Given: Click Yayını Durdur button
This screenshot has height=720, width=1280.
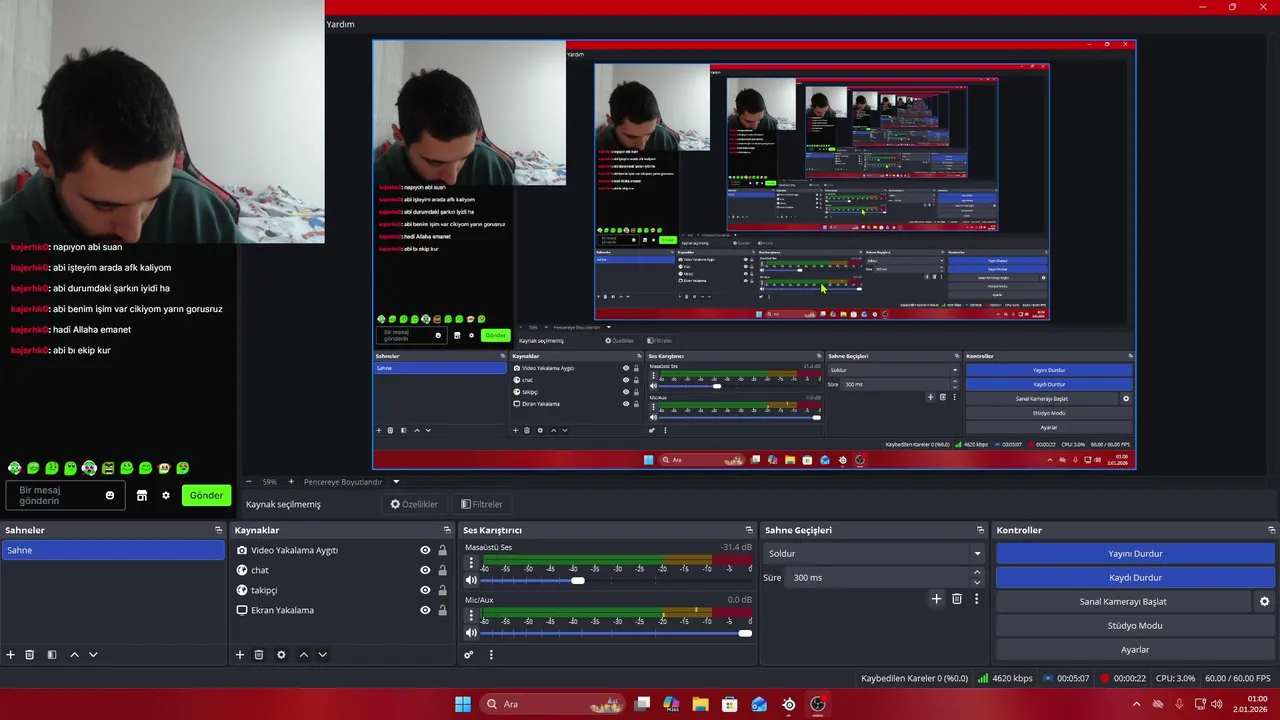Looking at the screenshot, I should tap(1135, 553).
